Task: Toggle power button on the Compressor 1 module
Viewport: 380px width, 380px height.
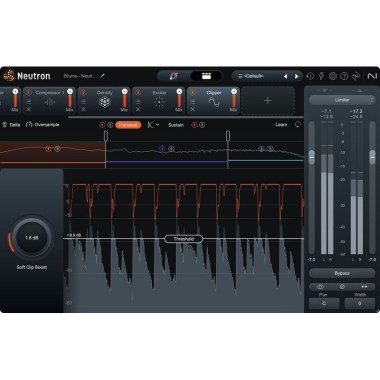Action: tap(29, 92)
